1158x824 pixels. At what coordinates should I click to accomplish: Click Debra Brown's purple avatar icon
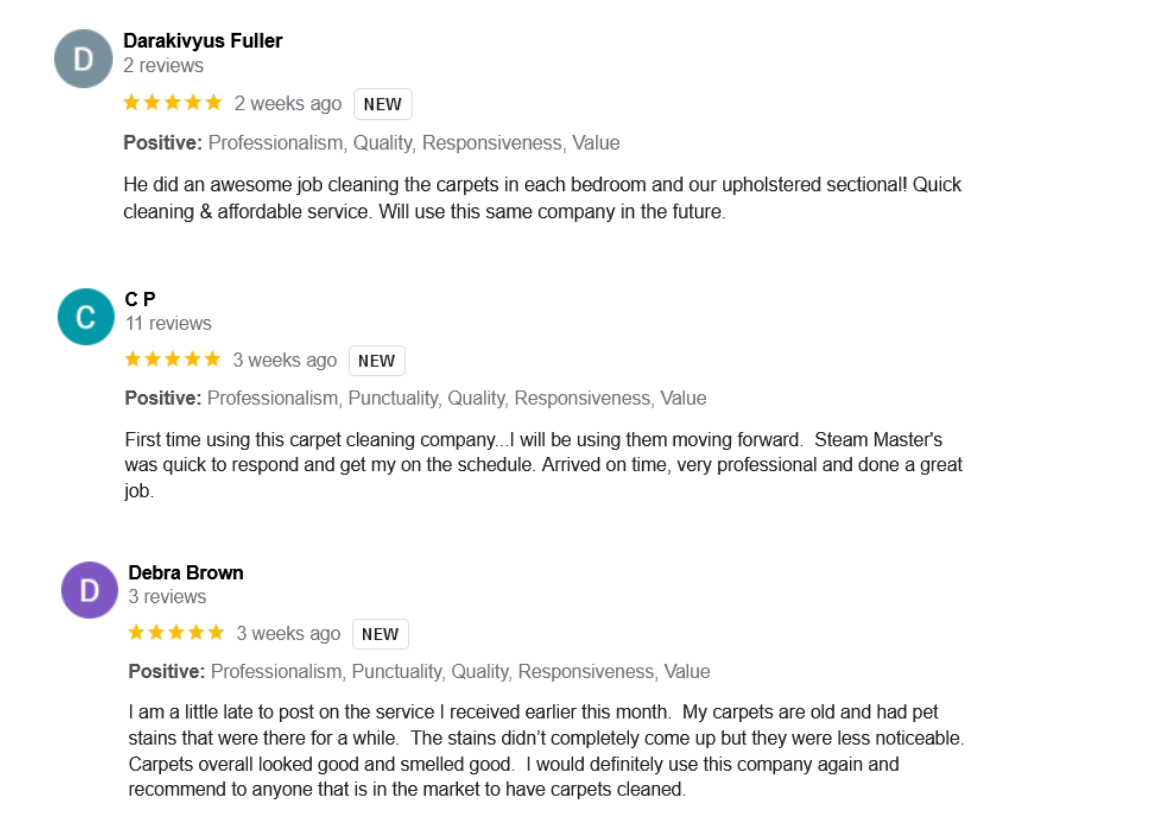tap(89, 590)
